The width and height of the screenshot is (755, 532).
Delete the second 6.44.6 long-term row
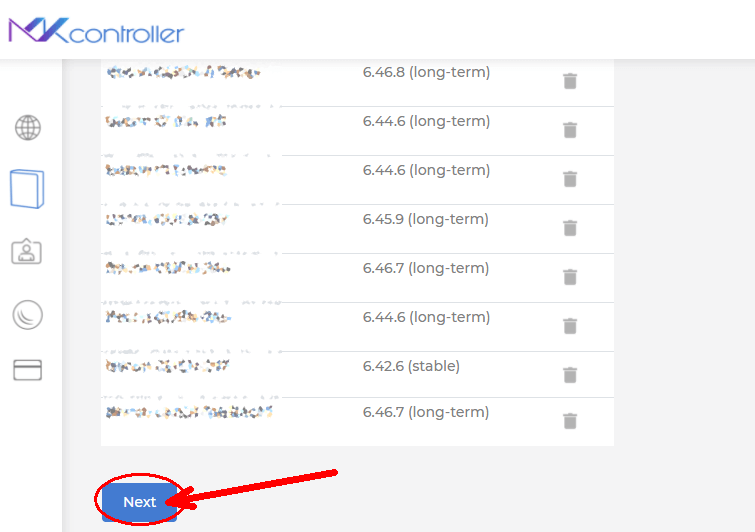click(570, 179)
